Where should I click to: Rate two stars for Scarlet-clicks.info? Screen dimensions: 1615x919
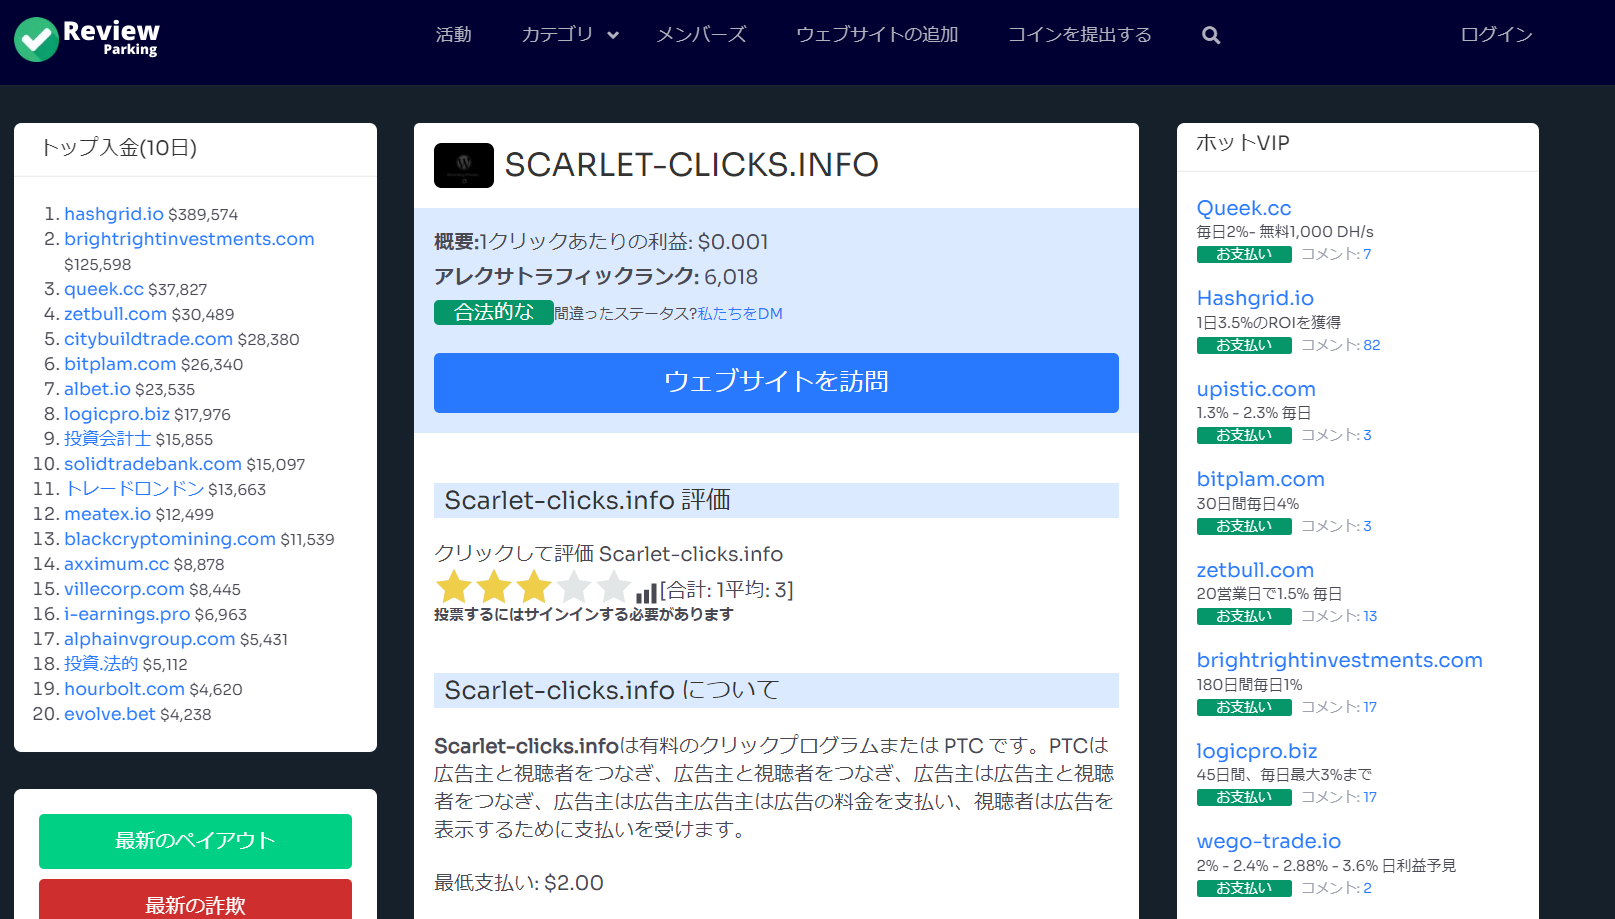pyautogui.click(x=494, y=587)
